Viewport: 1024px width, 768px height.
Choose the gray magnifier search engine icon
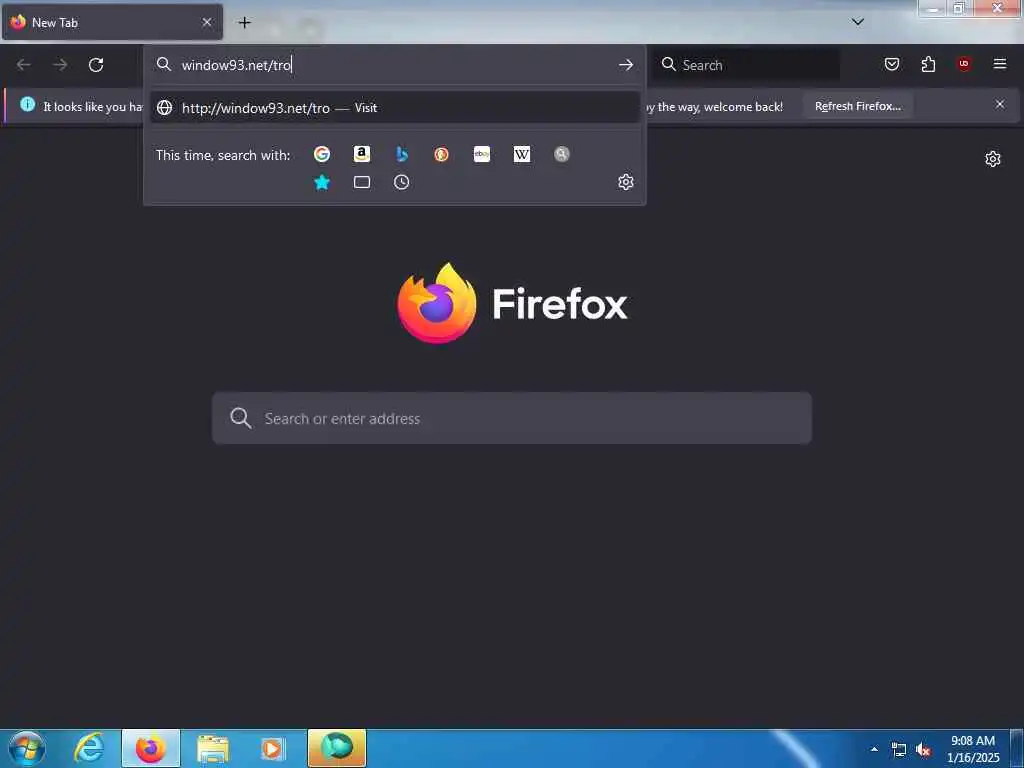562,154
